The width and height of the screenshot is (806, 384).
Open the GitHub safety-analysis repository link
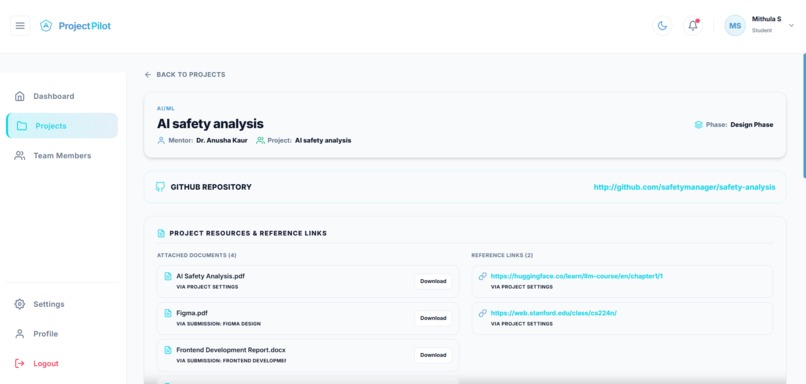coord(684,187)
